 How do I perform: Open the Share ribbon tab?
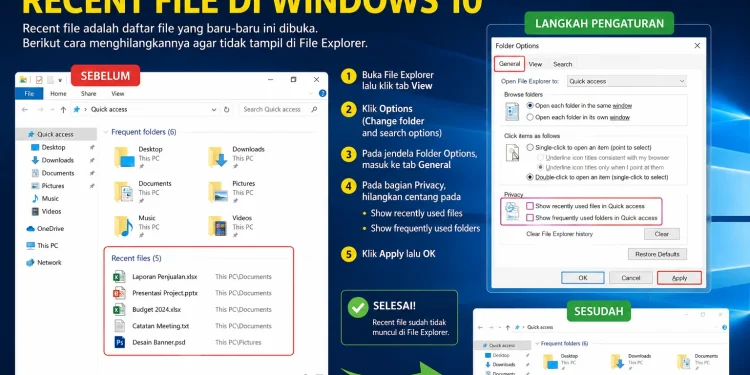[88, 94]
